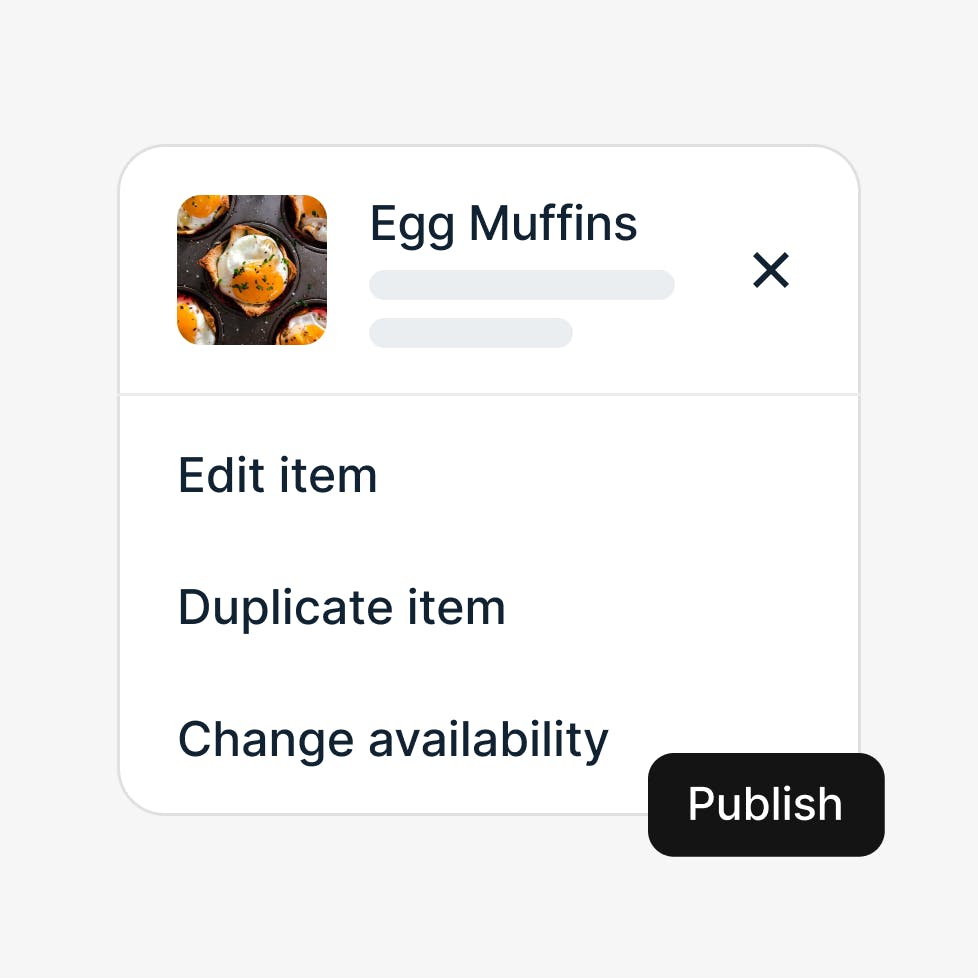This screenshot has width=978, height=978.
Task: Trigger Duplicate item to copy Egg Muffins
Action: (x=341, y=607)
